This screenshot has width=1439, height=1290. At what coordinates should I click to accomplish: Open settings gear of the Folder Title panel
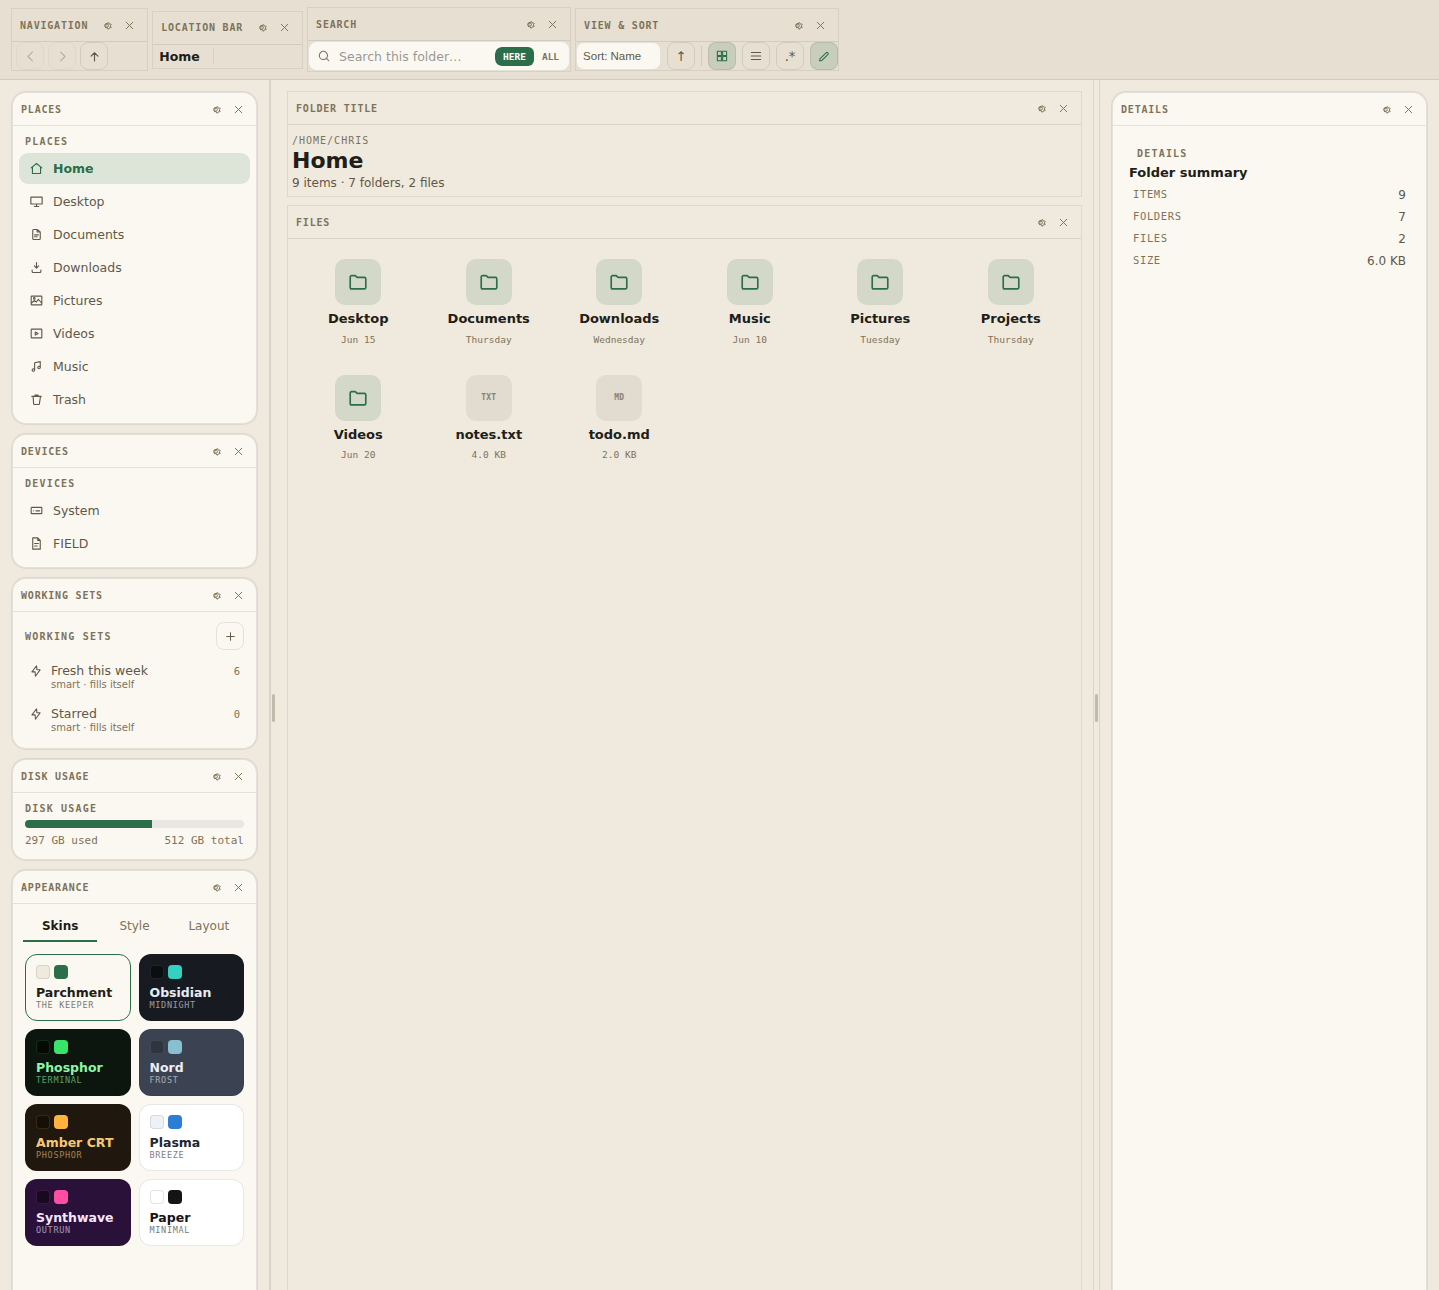pos(1042,109)
